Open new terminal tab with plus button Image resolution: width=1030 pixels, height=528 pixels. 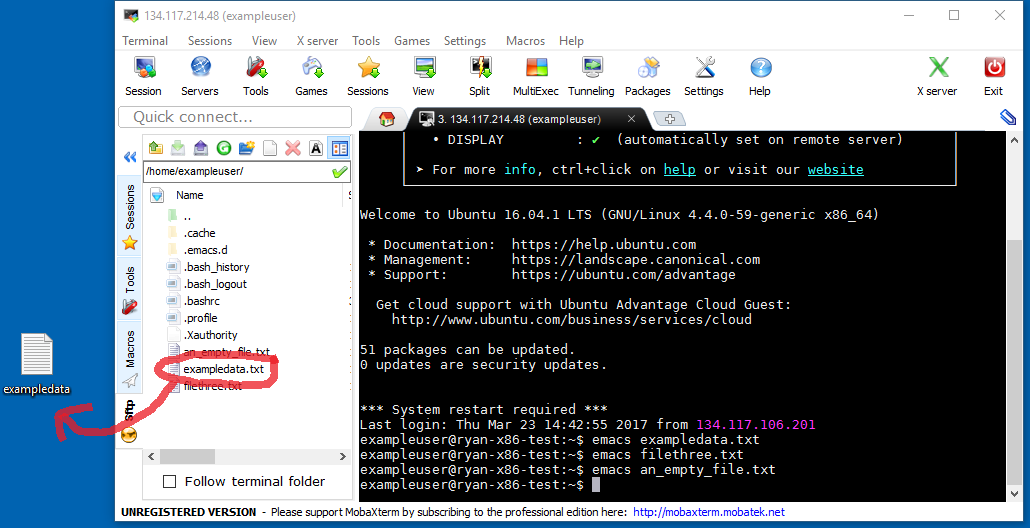click(669, 118)
